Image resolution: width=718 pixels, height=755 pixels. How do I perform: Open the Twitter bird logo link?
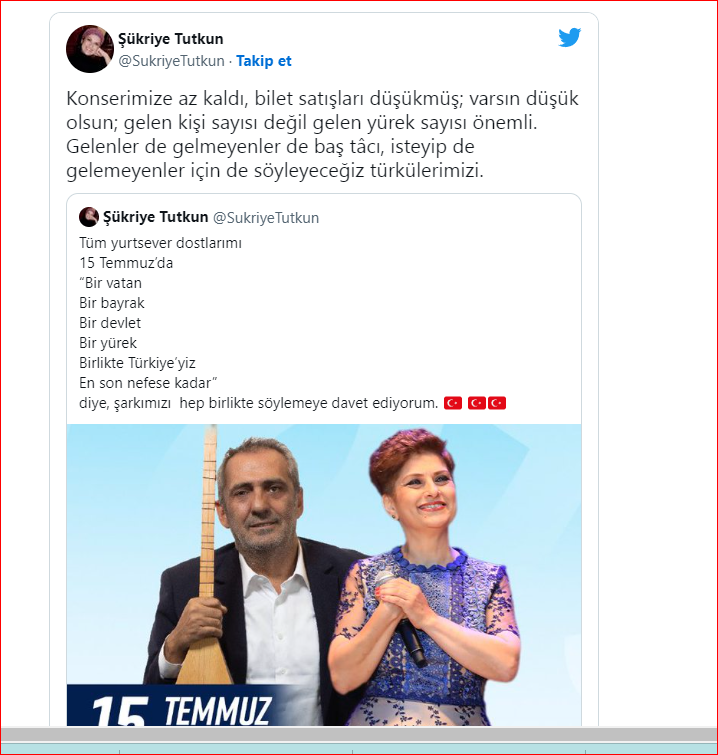569,38
